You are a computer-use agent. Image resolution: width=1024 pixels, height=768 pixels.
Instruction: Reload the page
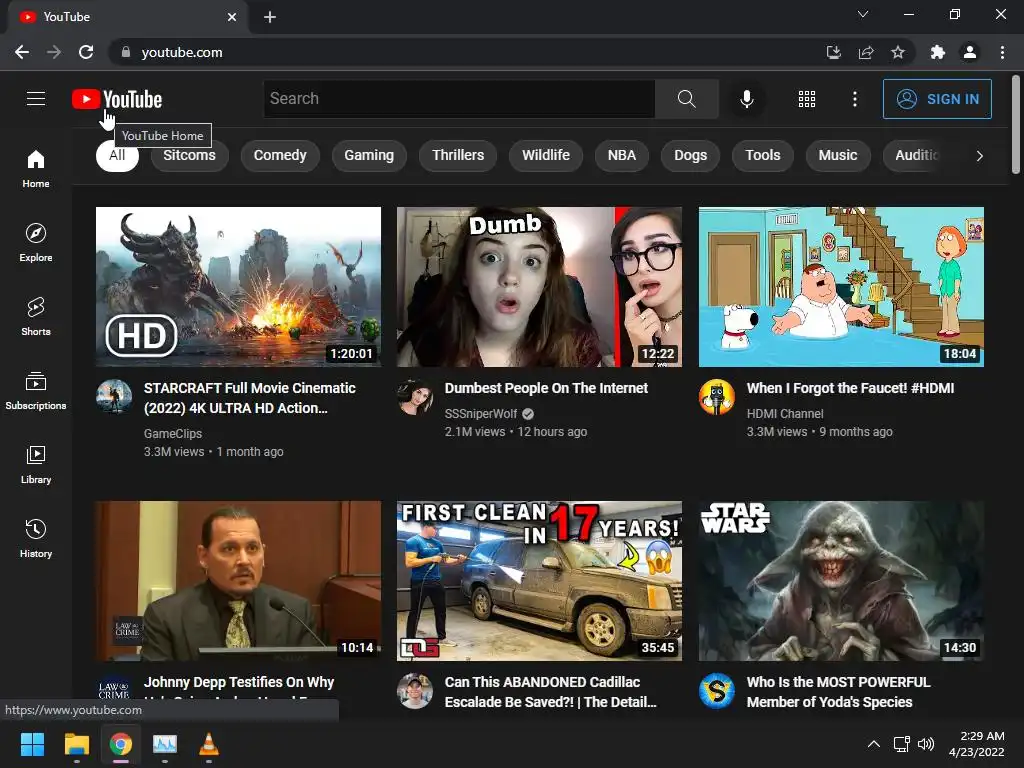coord(86,52)
